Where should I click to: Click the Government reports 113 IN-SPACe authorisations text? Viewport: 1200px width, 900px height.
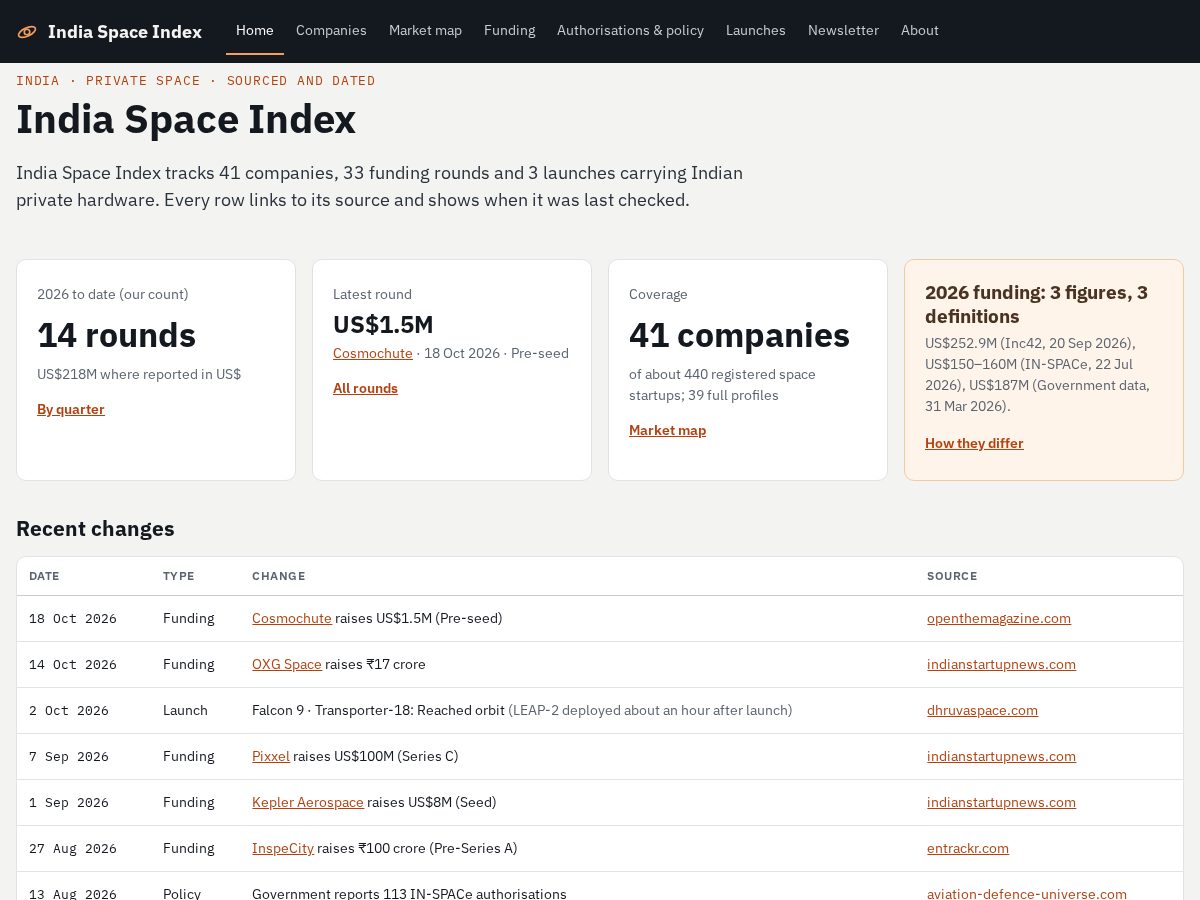tap(409, 893)
